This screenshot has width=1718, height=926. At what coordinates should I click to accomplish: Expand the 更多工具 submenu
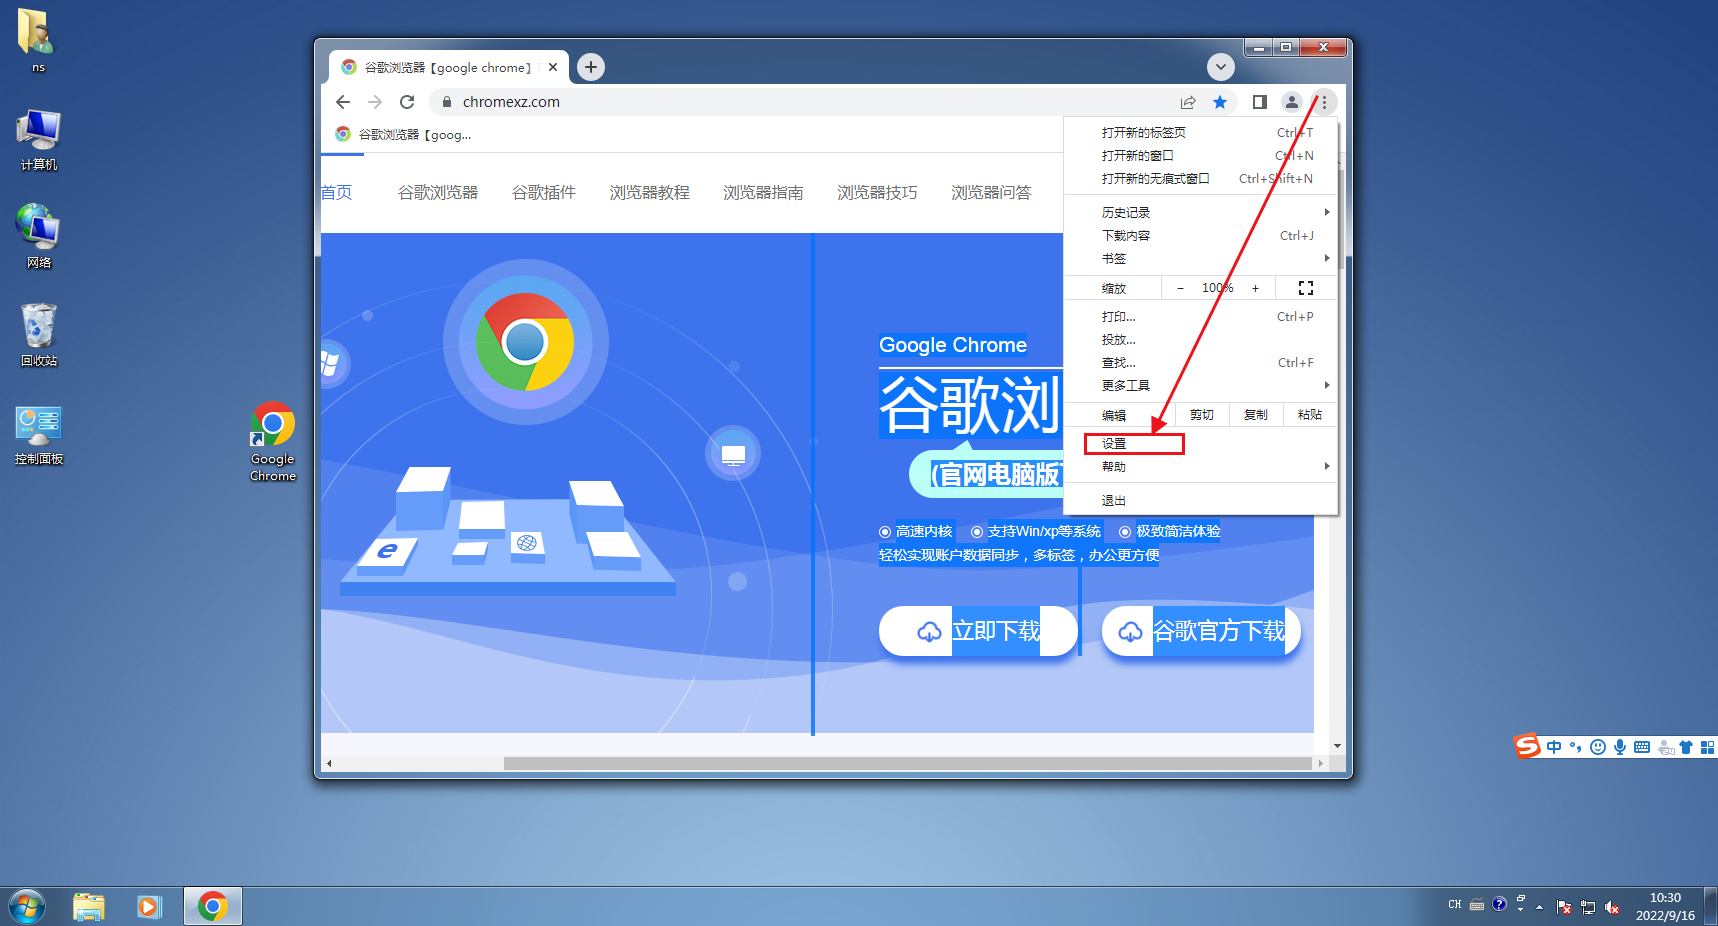[x=1200, y=385]
